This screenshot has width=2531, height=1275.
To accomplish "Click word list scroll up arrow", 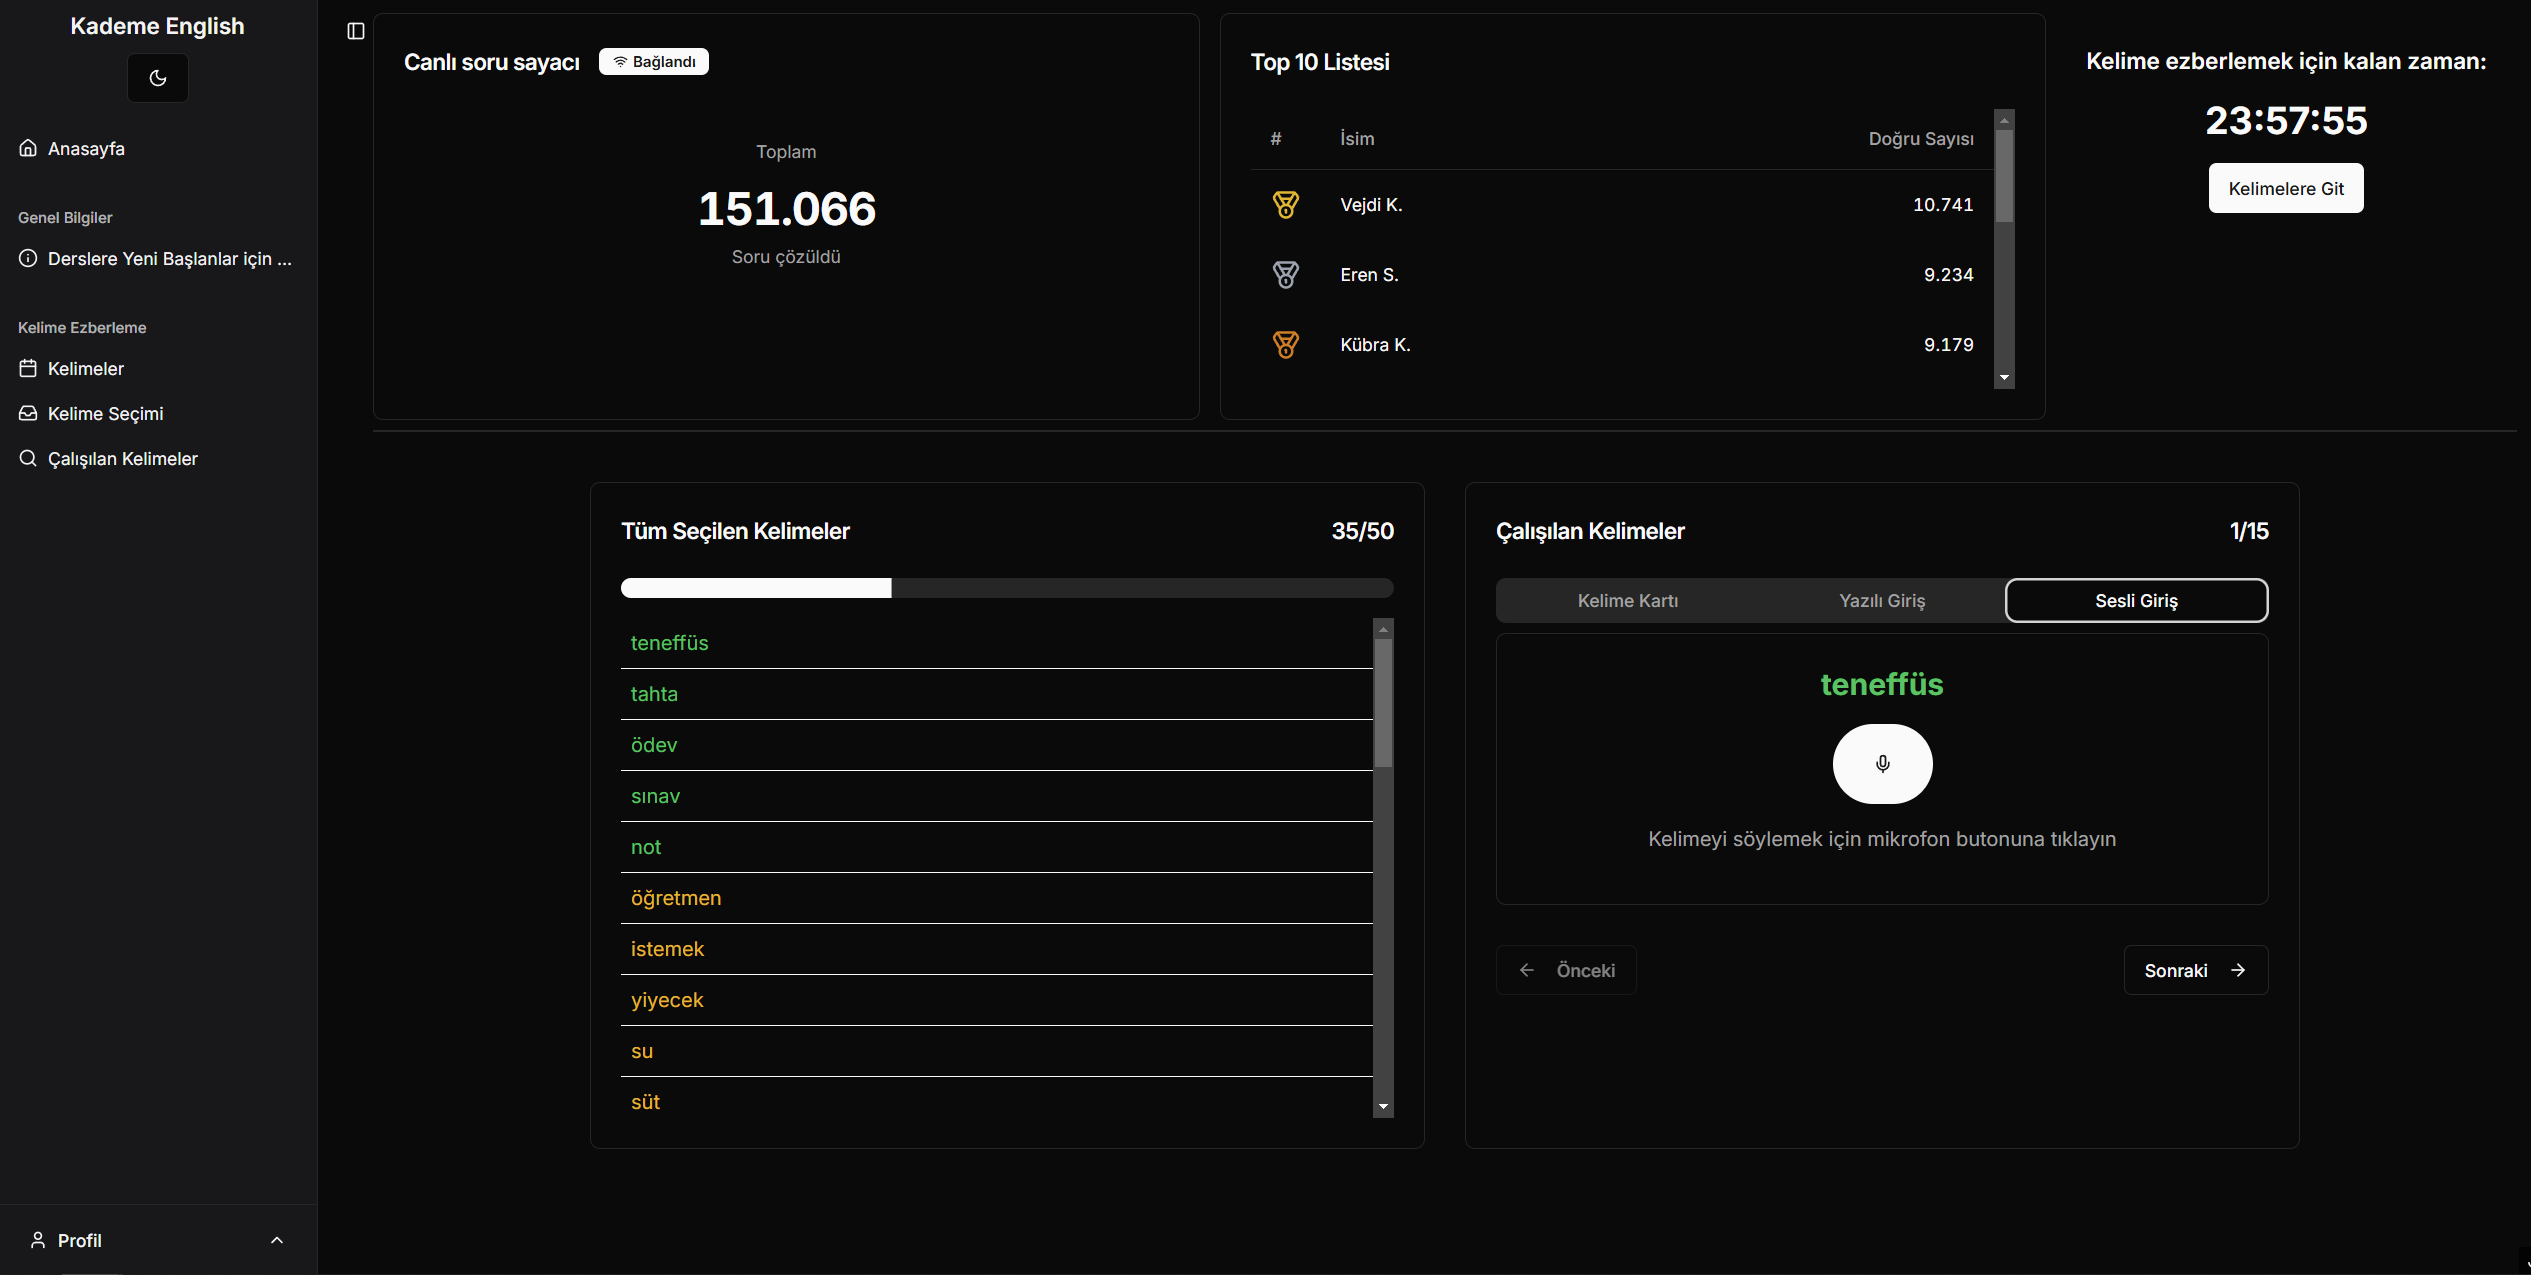I will point(1383,629).
